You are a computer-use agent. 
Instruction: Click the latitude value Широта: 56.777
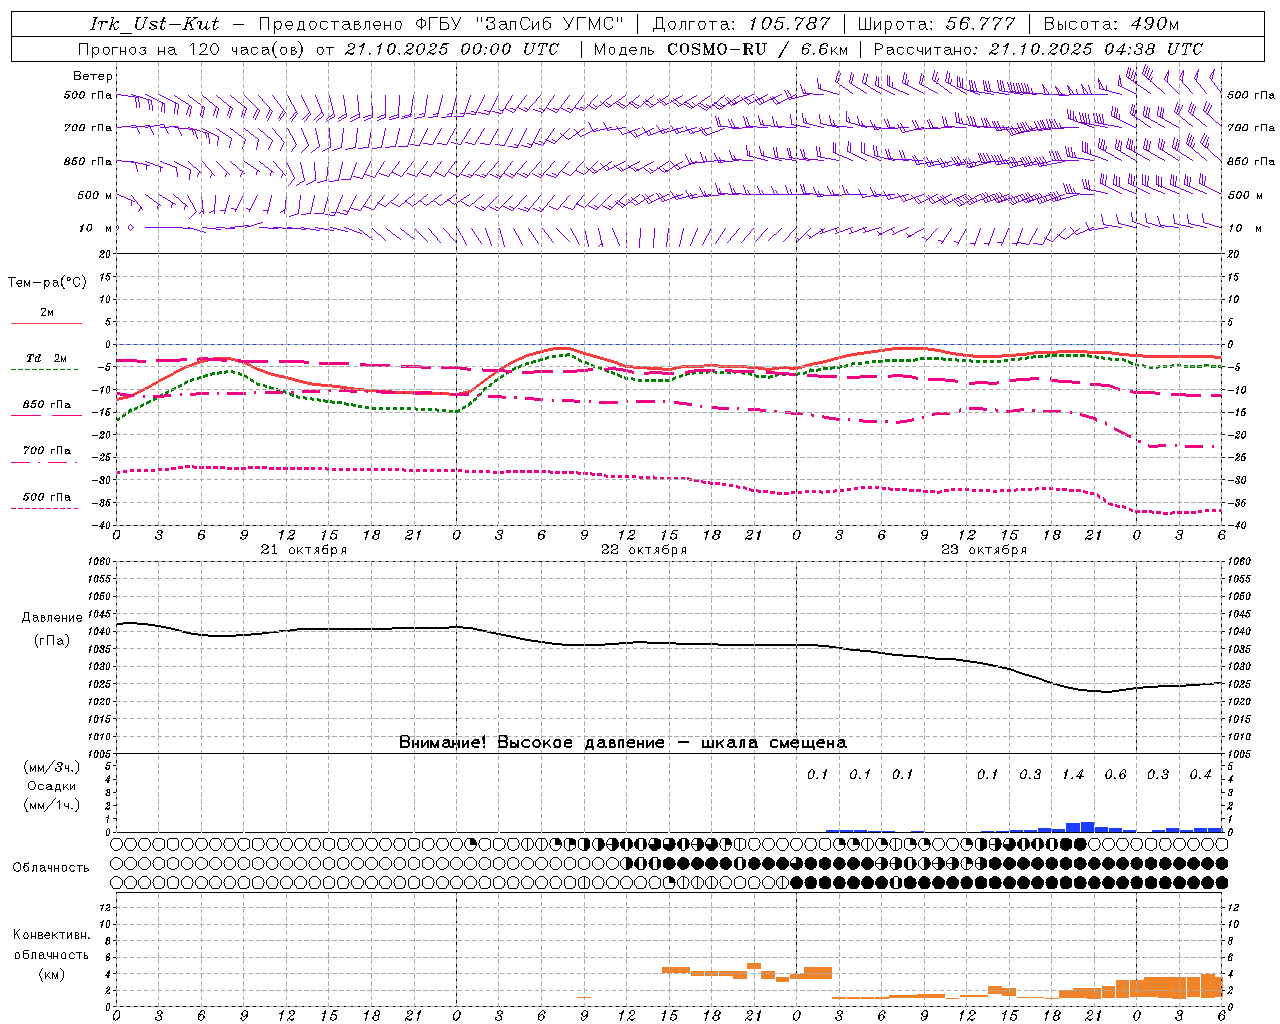coord(936,24)
